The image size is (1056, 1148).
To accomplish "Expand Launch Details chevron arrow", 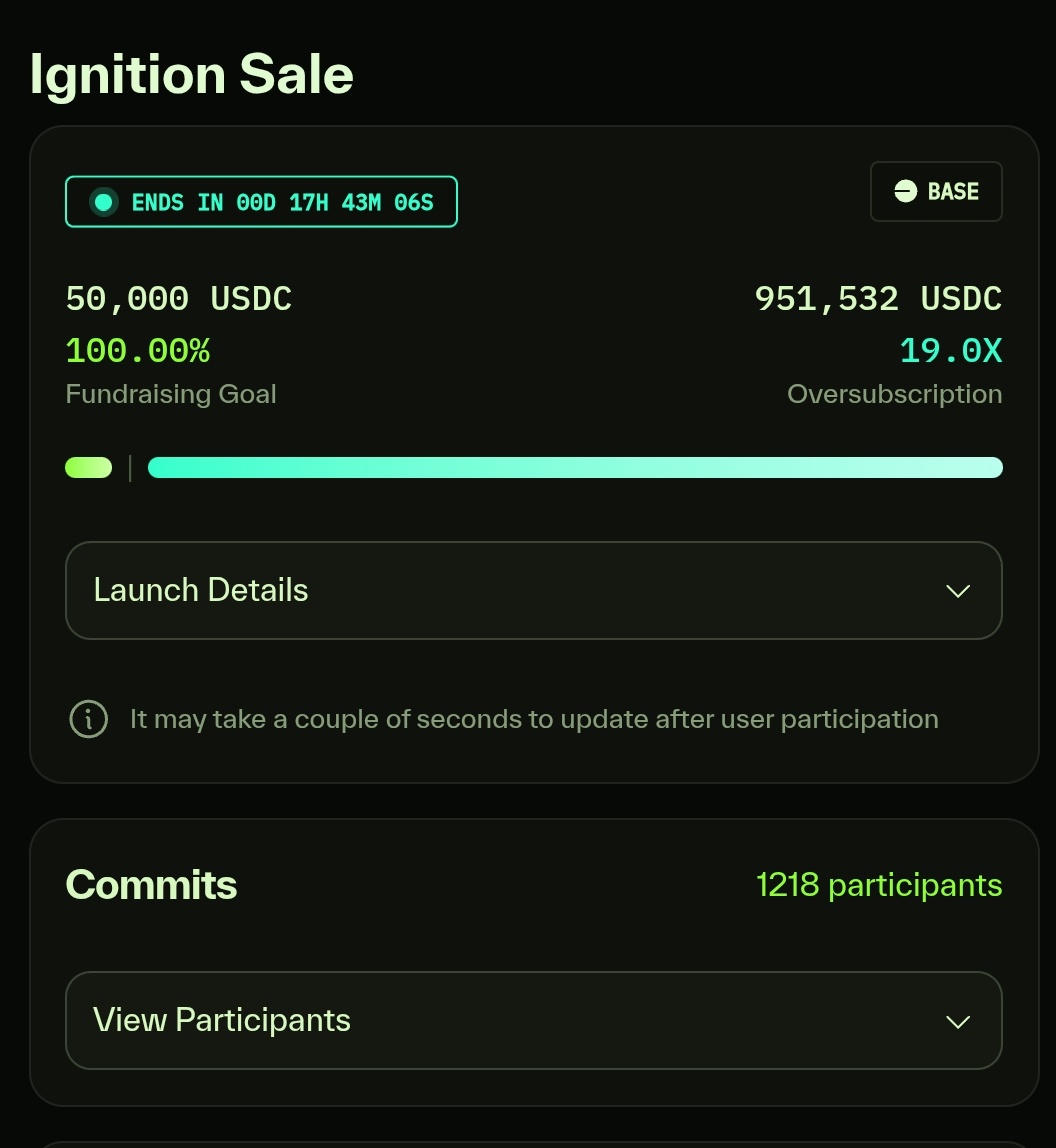I will tap(958, 591).
